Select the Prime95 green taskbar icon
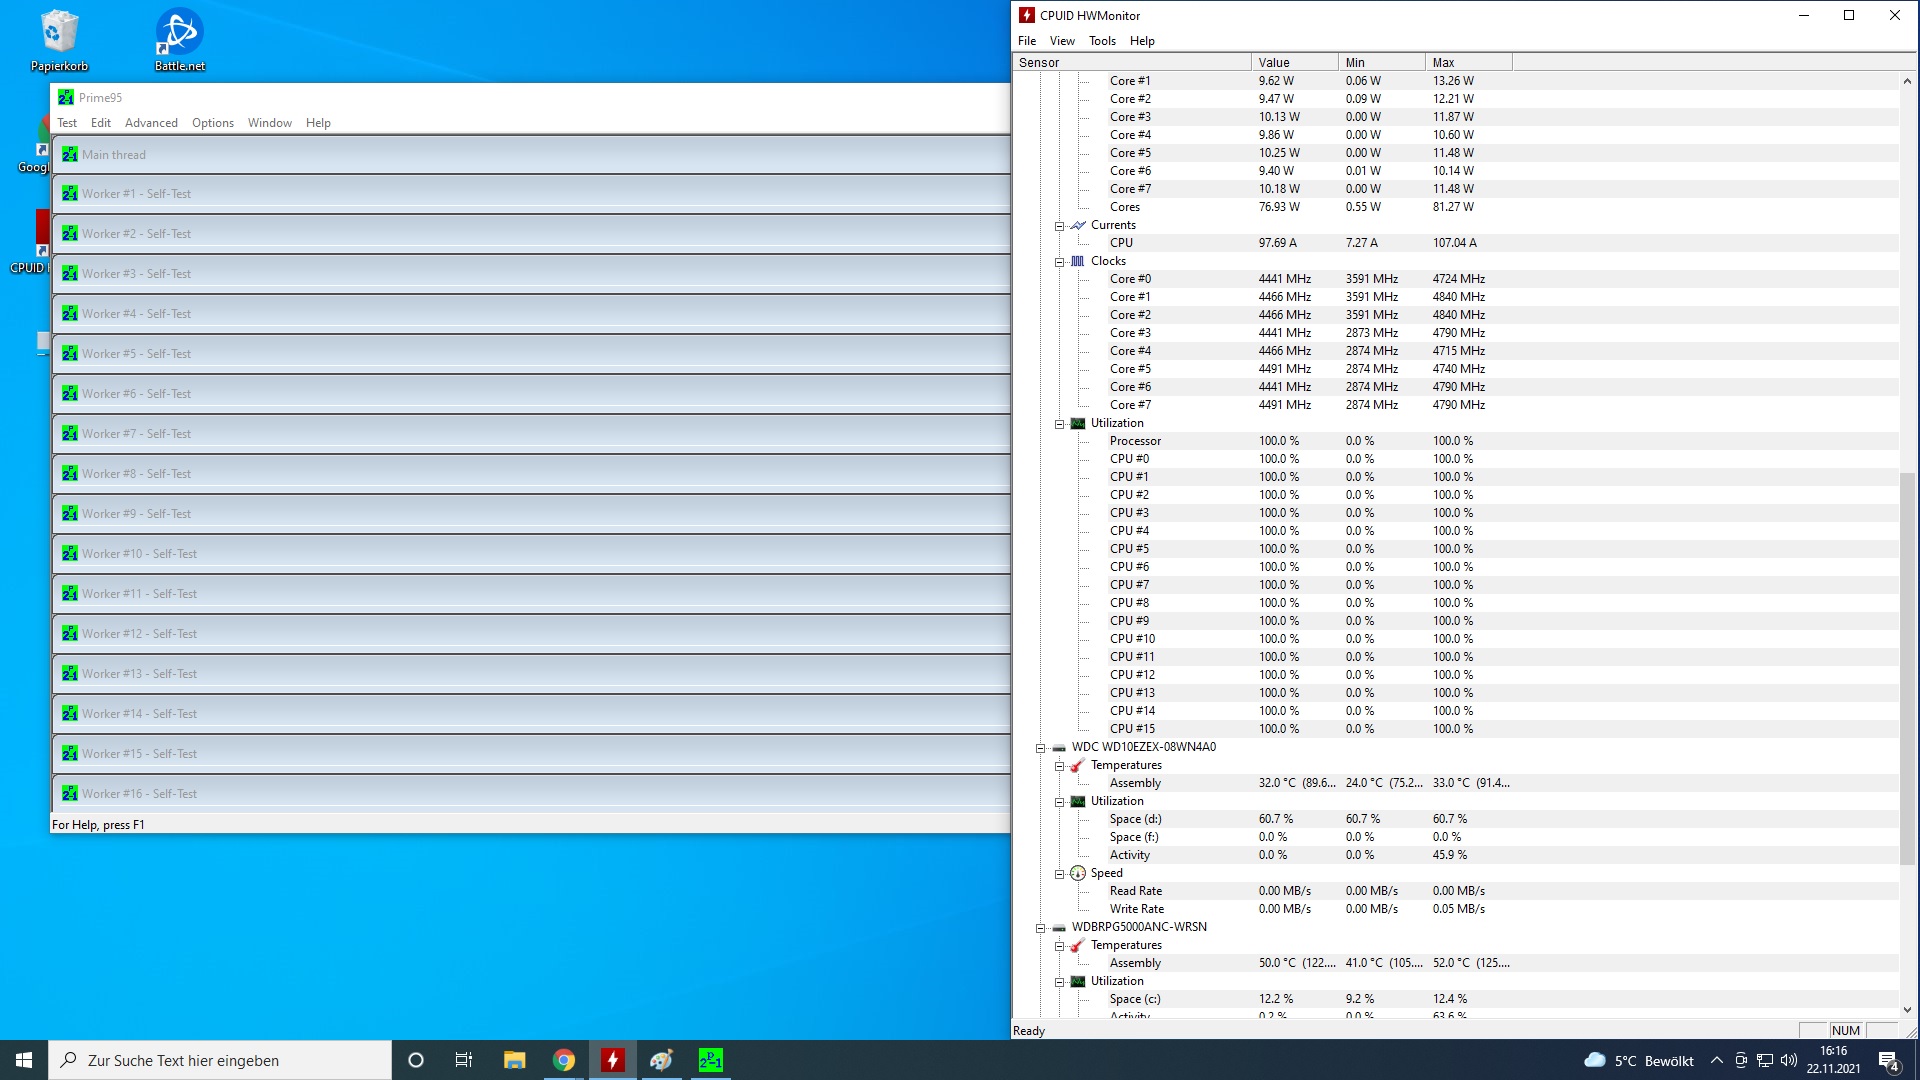1920x1080 pixels. (711, 1060)
